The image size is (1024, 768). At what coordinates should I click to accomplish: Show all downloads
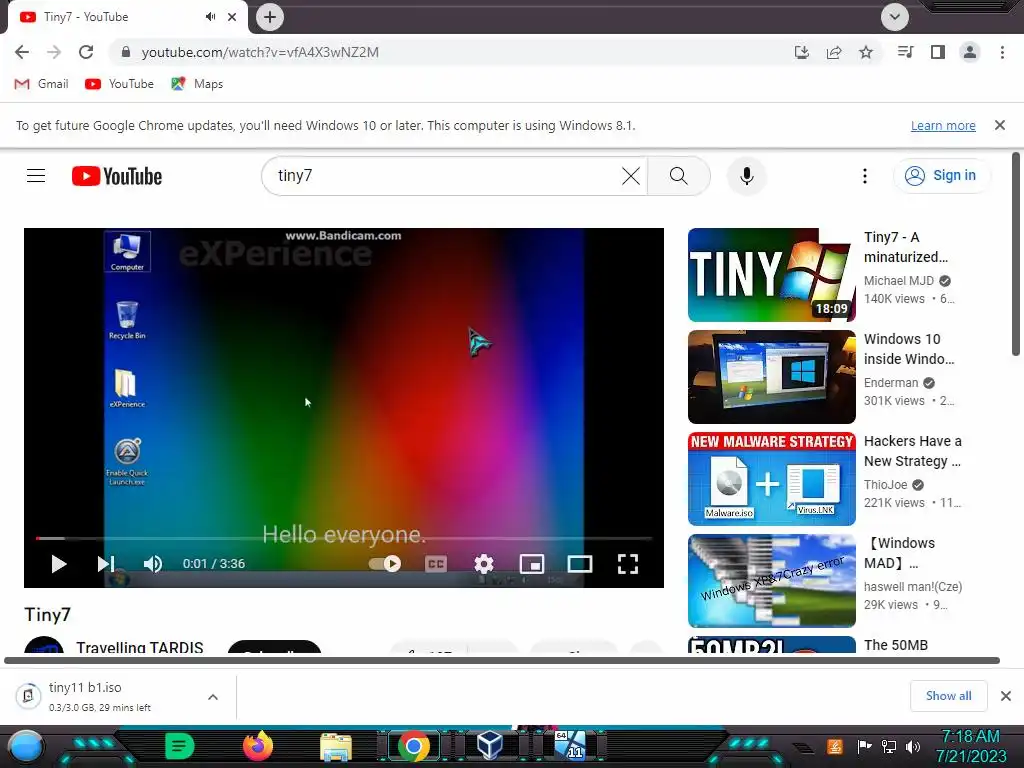pyautogui.click(x=948, y=696)
